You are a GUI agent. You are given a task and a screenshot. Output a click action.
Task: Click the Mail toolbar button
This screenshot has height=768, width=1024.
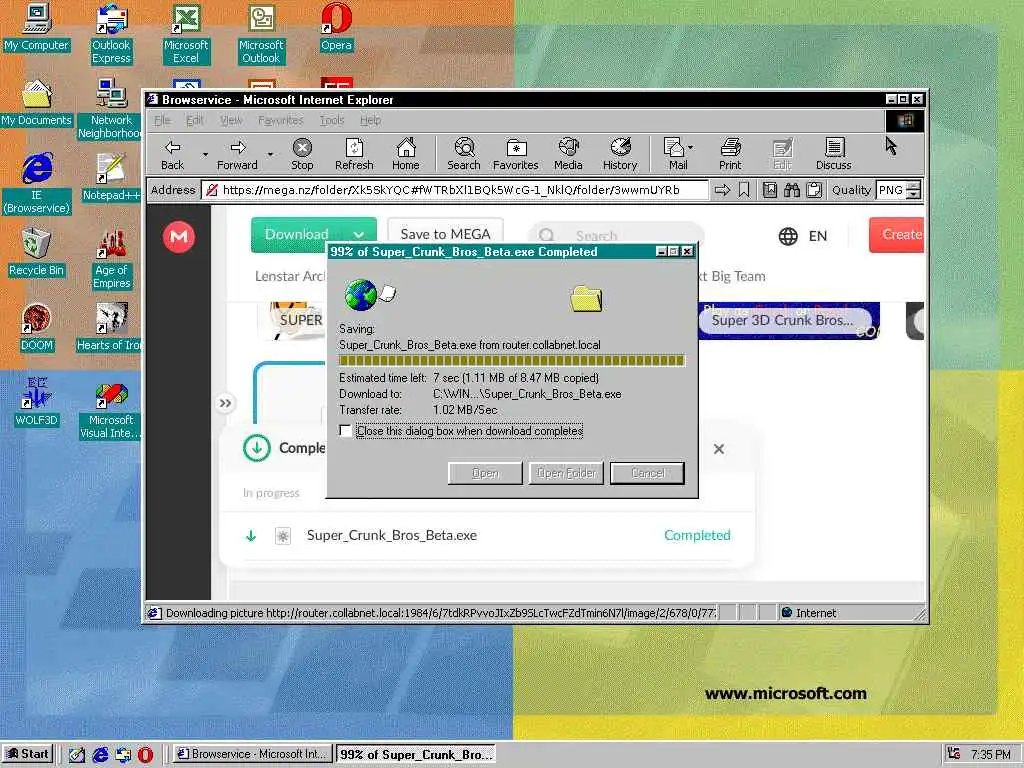674,155
